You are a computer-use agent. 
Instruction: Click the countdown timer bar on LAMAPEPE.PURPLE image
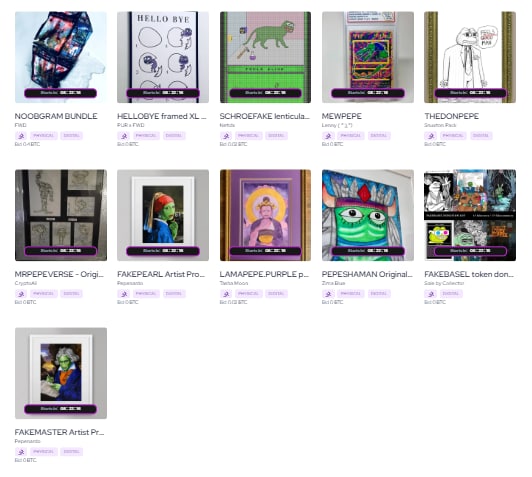click(265, 251)
